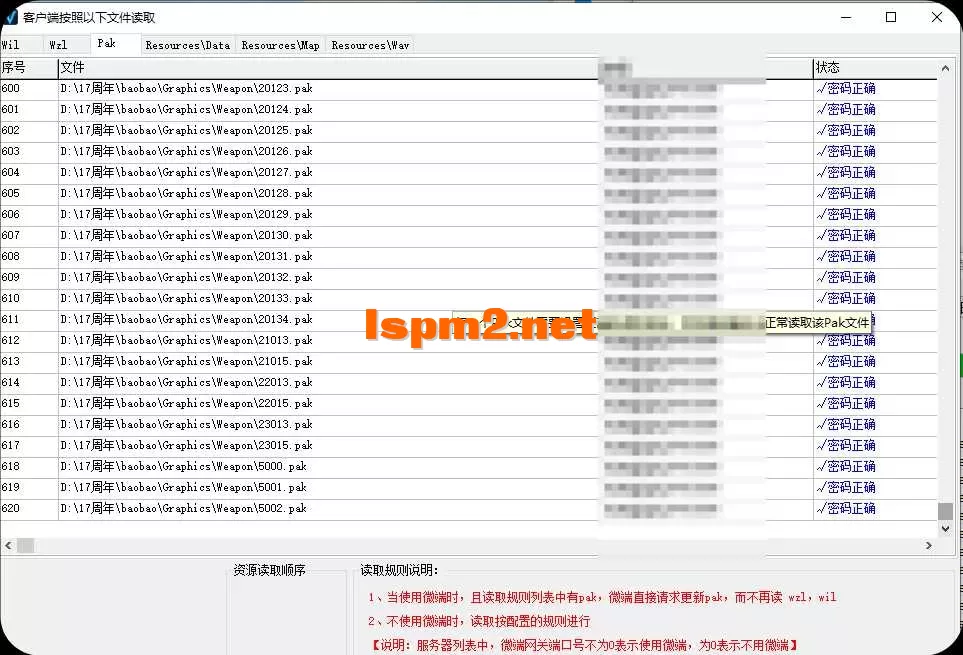Select file path Weapon\20127.pak

[x=187, y=172]
